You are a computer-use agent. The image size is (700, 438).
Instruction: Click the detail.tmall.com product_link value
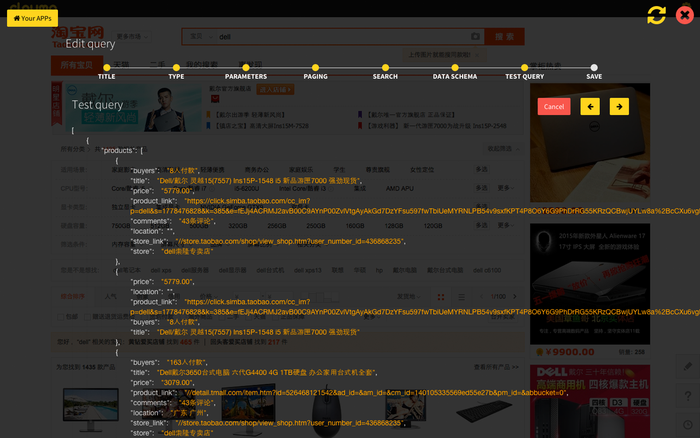(x=376, y=393)
